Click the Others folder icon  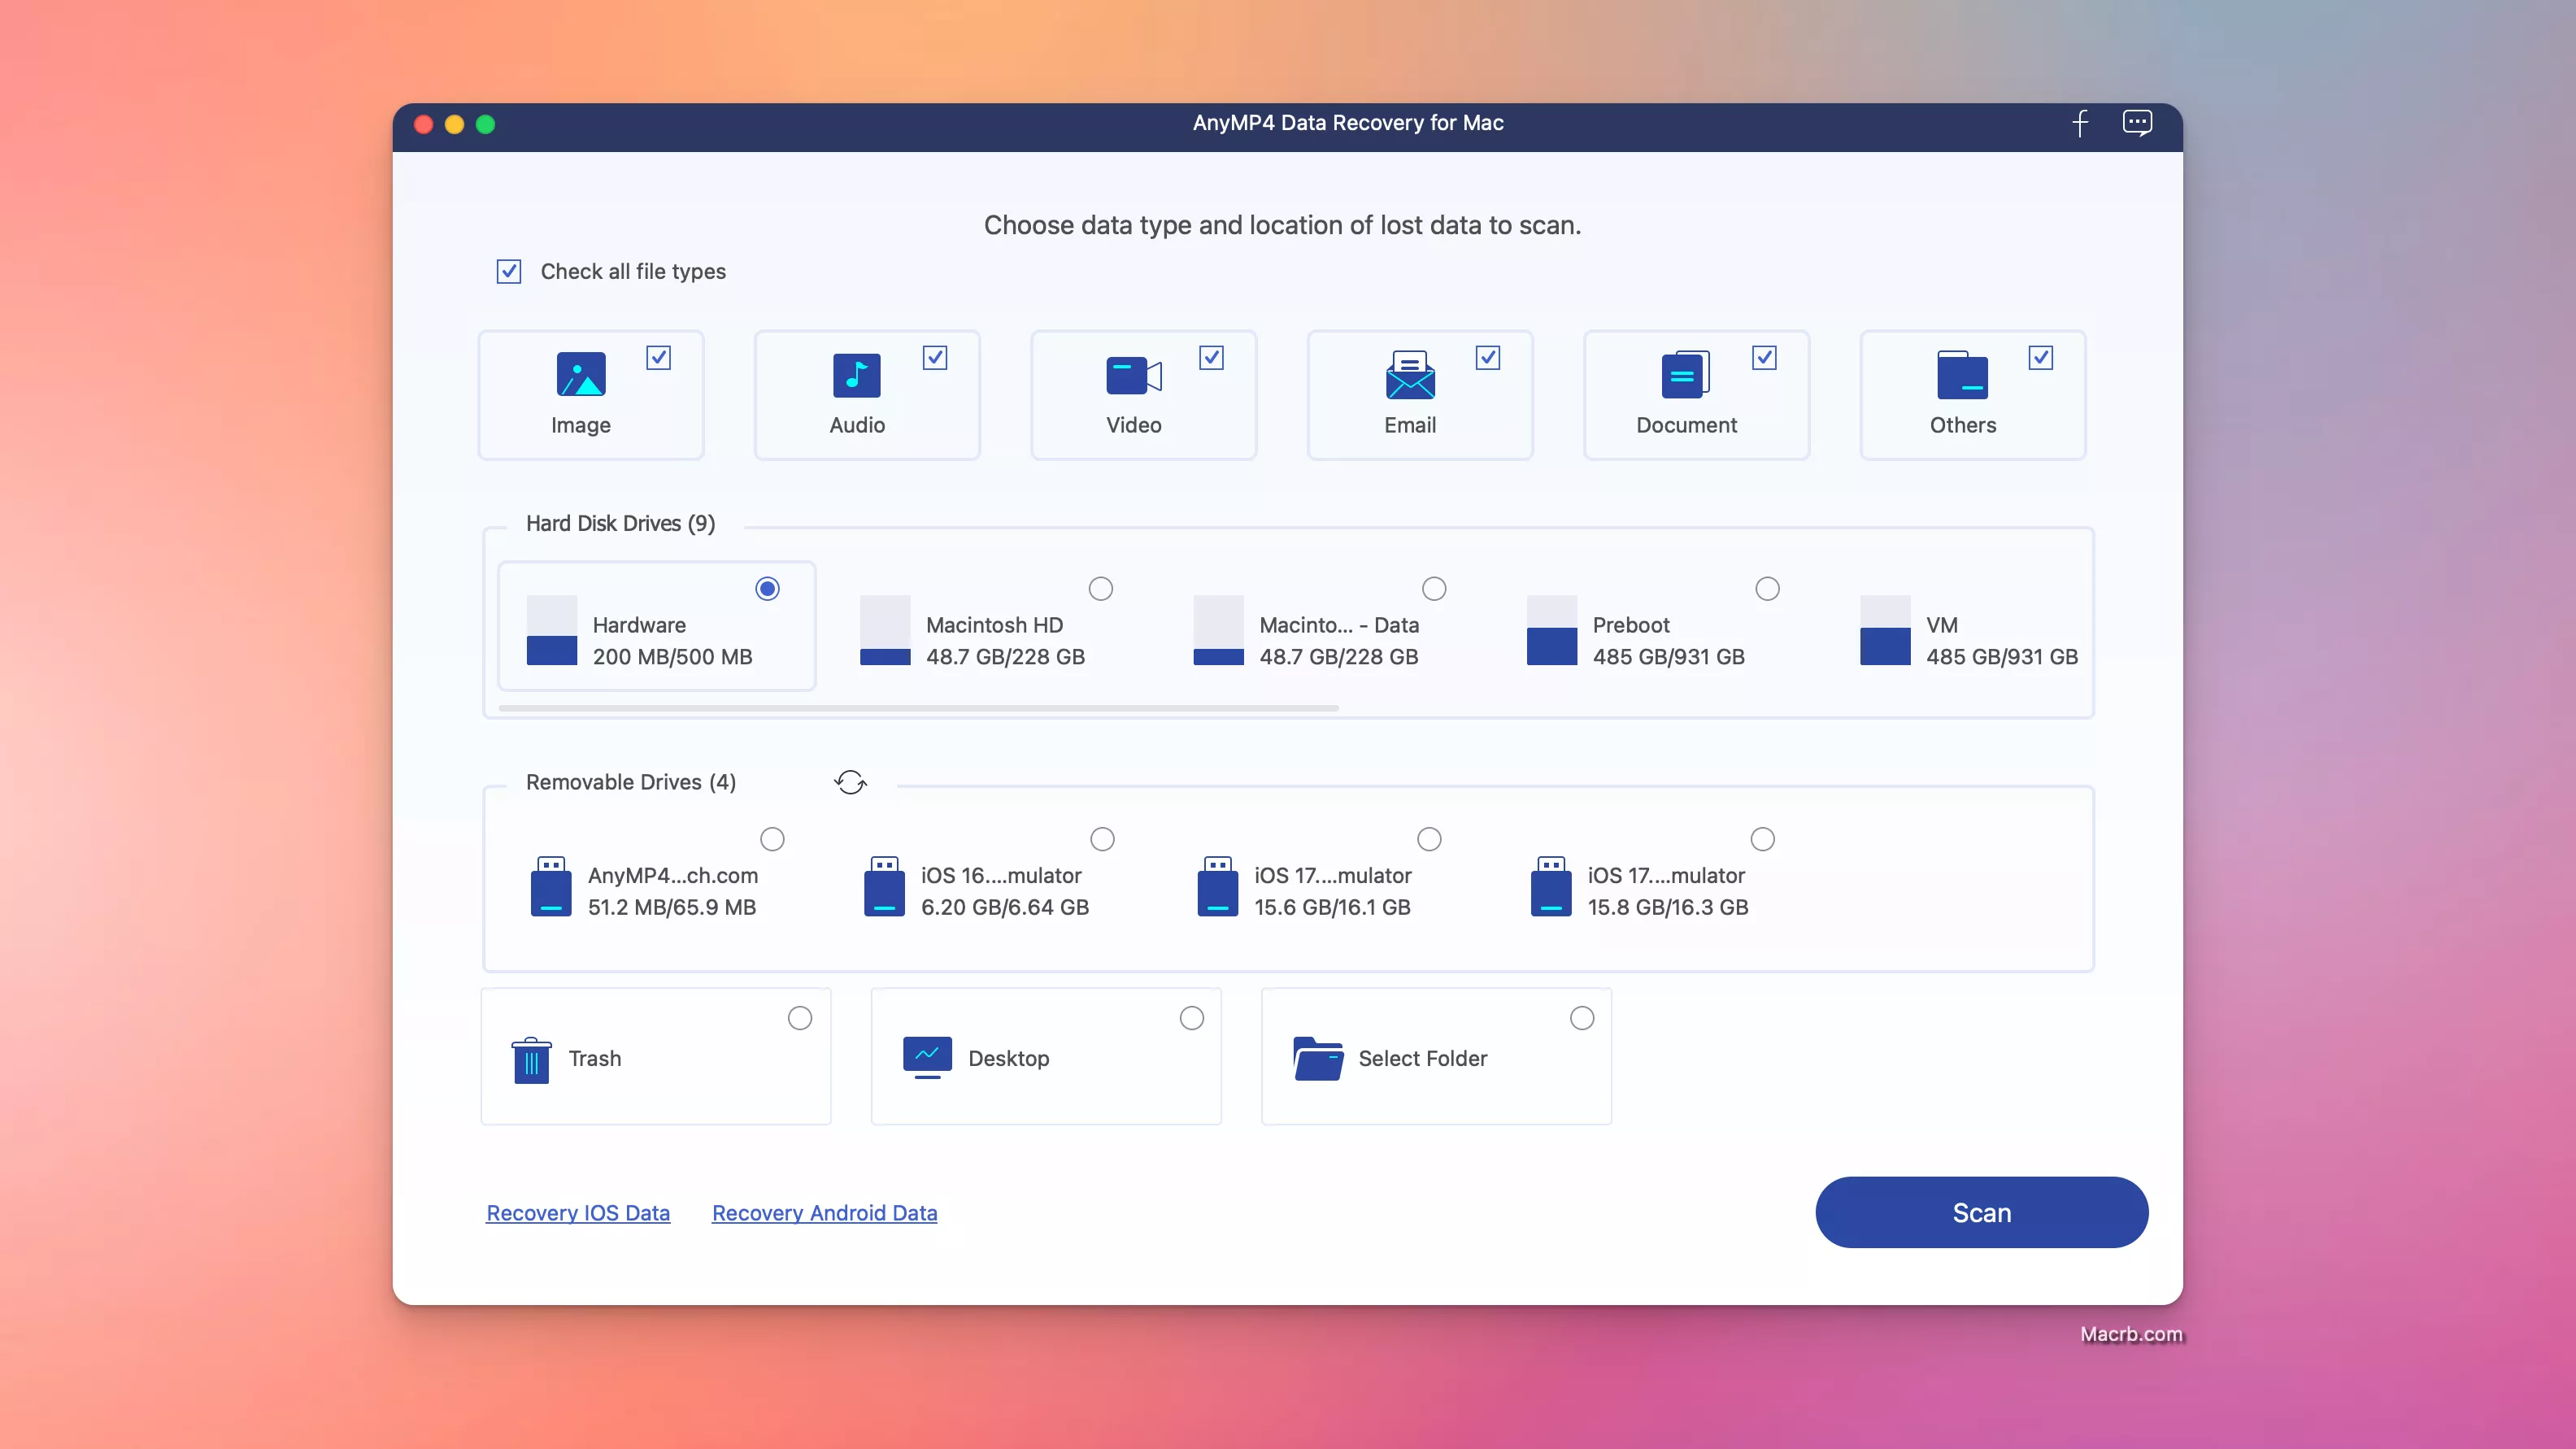coord(1962,375)
